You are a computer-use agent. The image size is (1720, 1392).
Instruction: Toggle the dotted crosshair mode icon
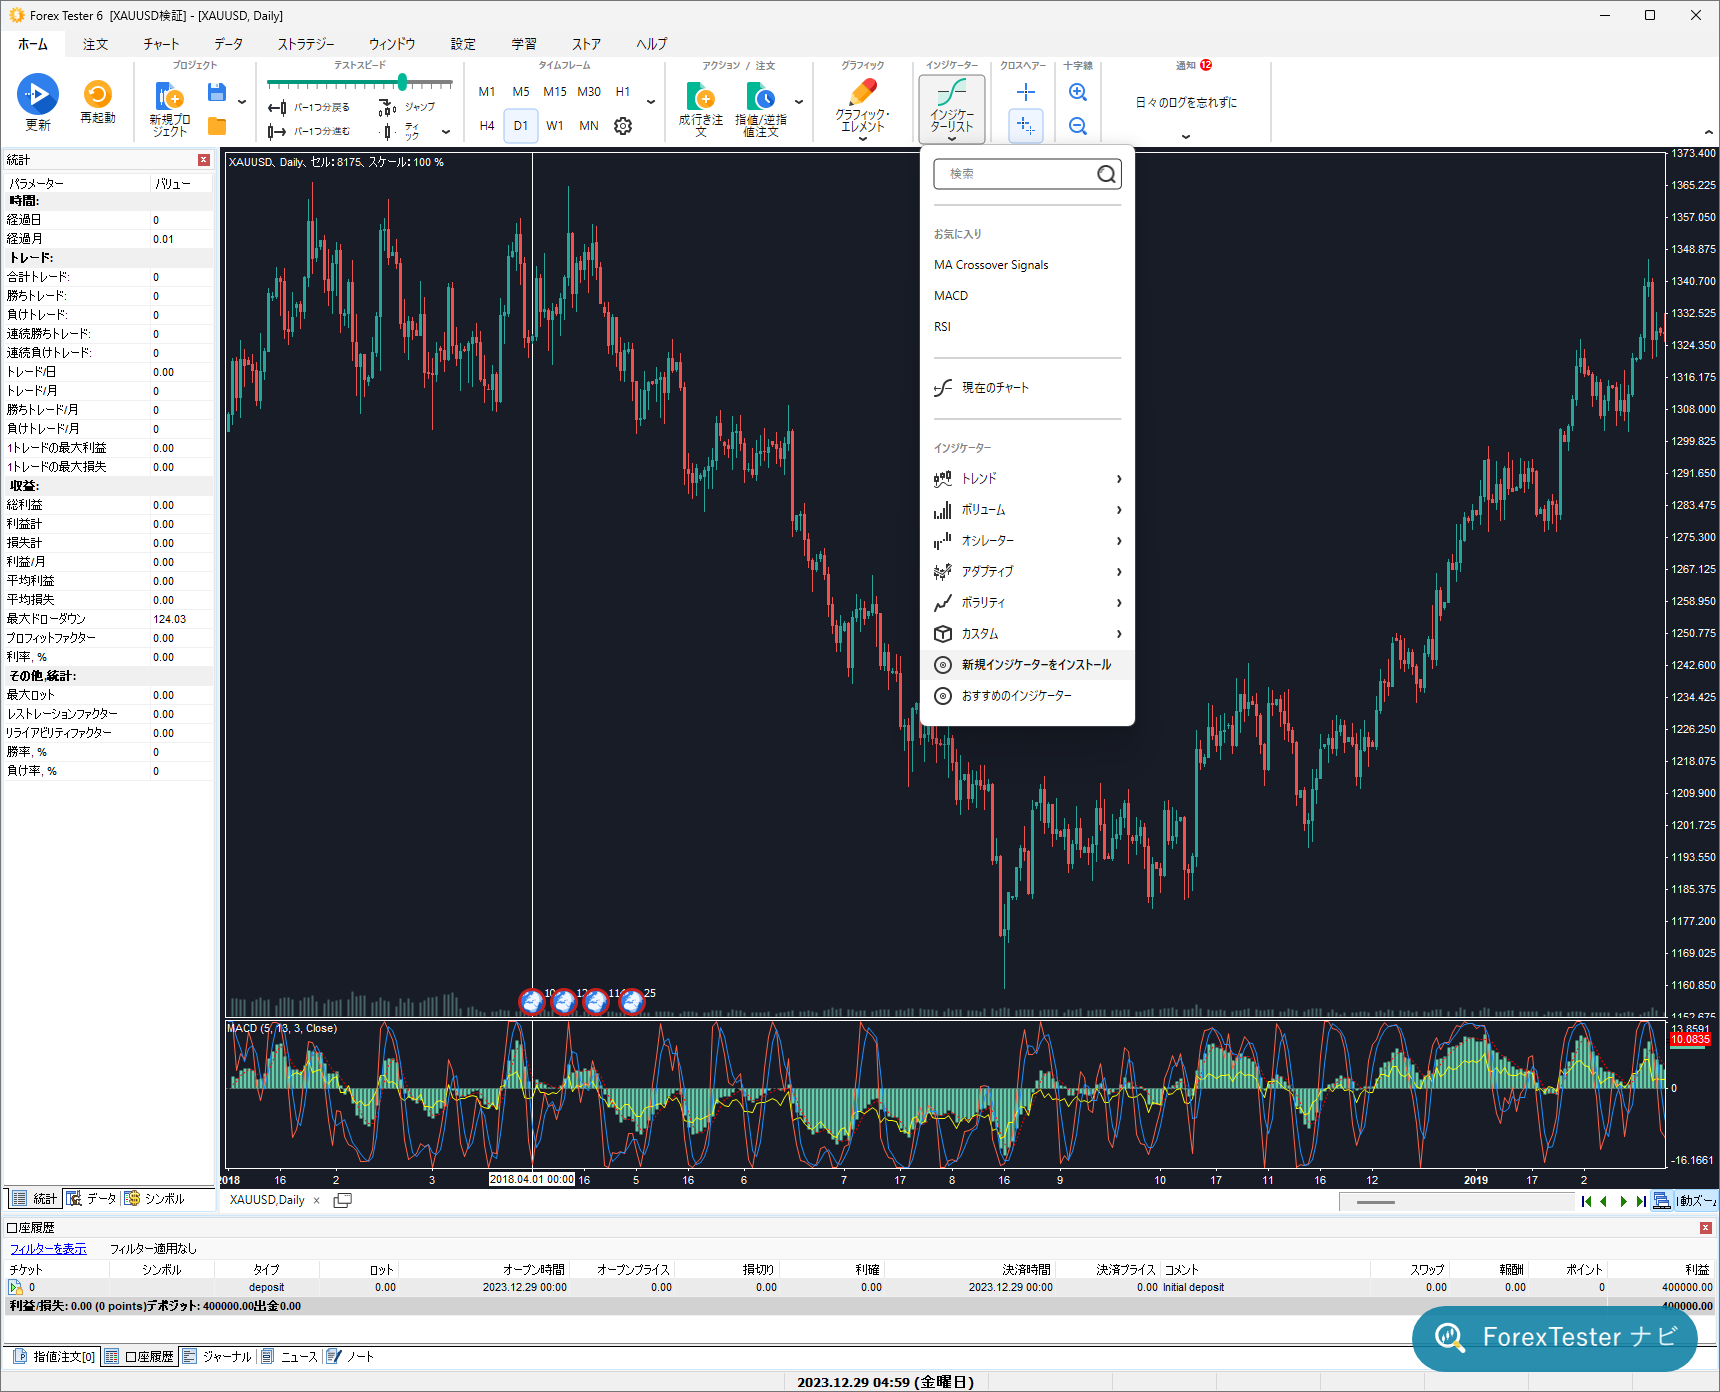1026,126
